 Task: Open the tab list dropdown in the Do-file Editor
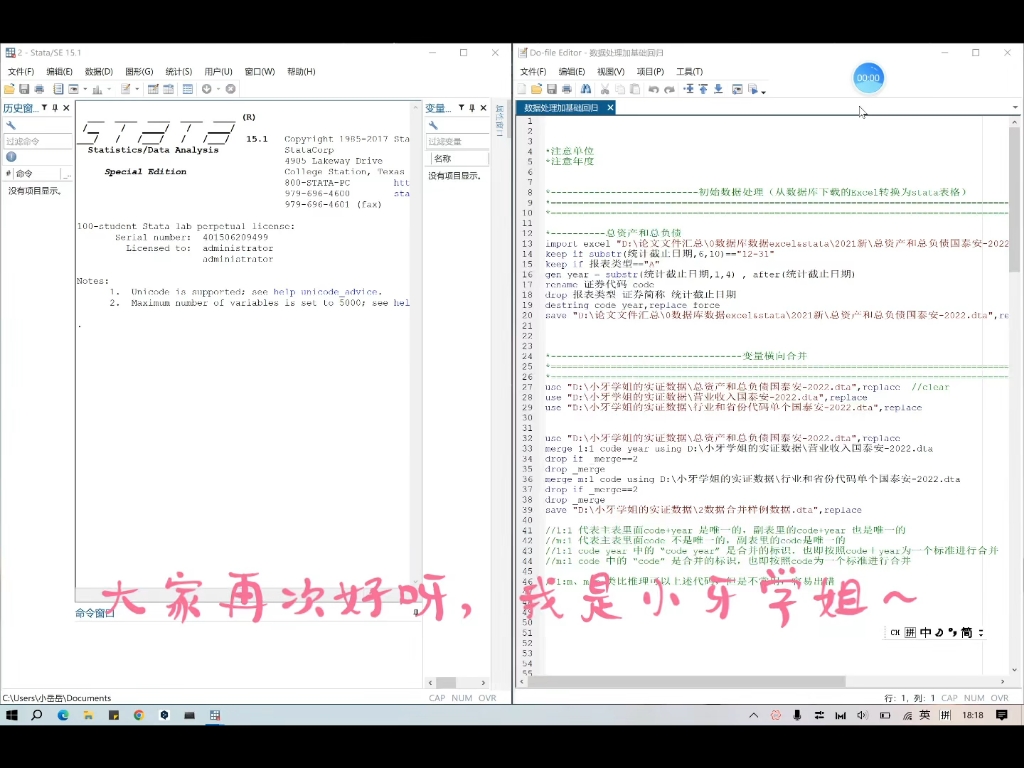(1015, 107)
